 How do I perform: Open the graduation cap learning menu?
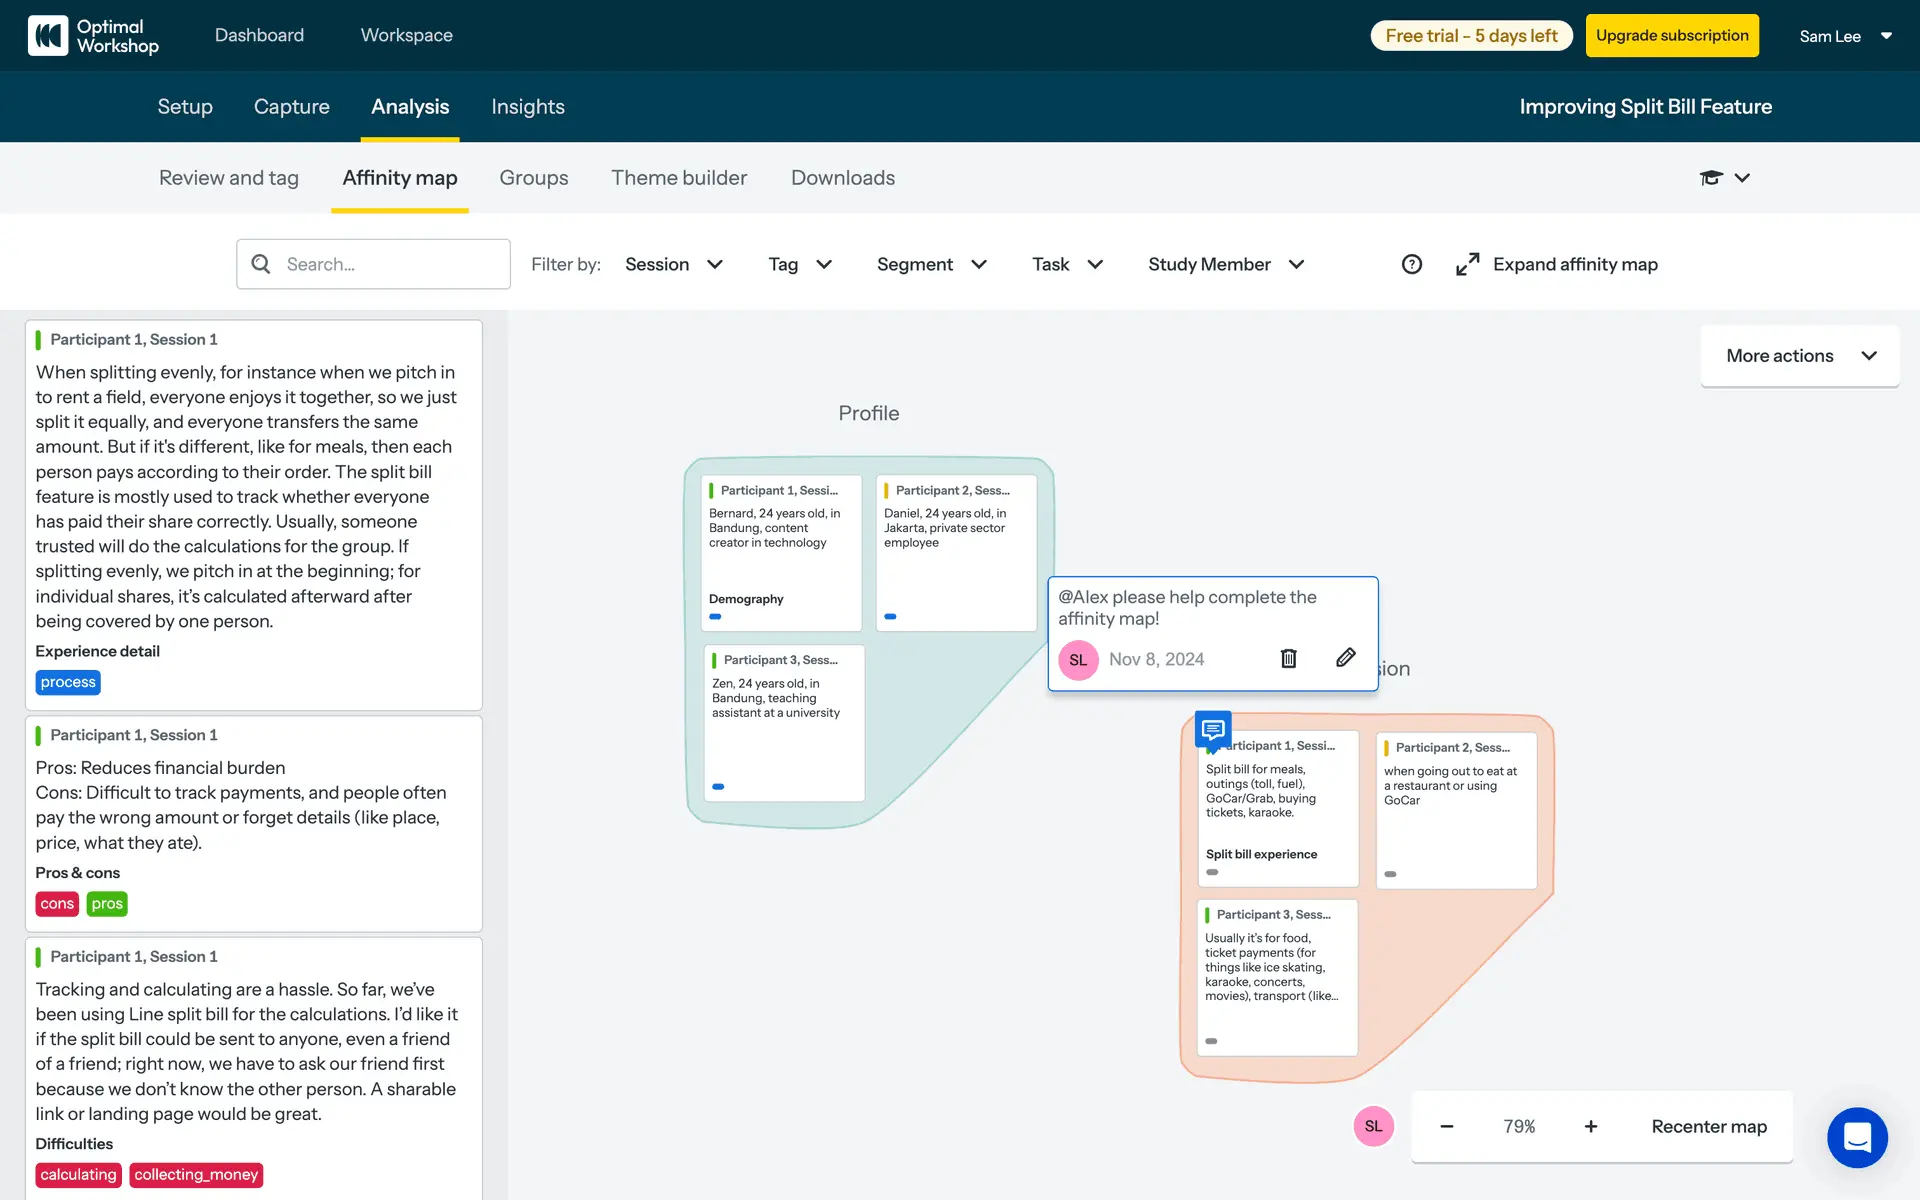(x=1724, y=178)
